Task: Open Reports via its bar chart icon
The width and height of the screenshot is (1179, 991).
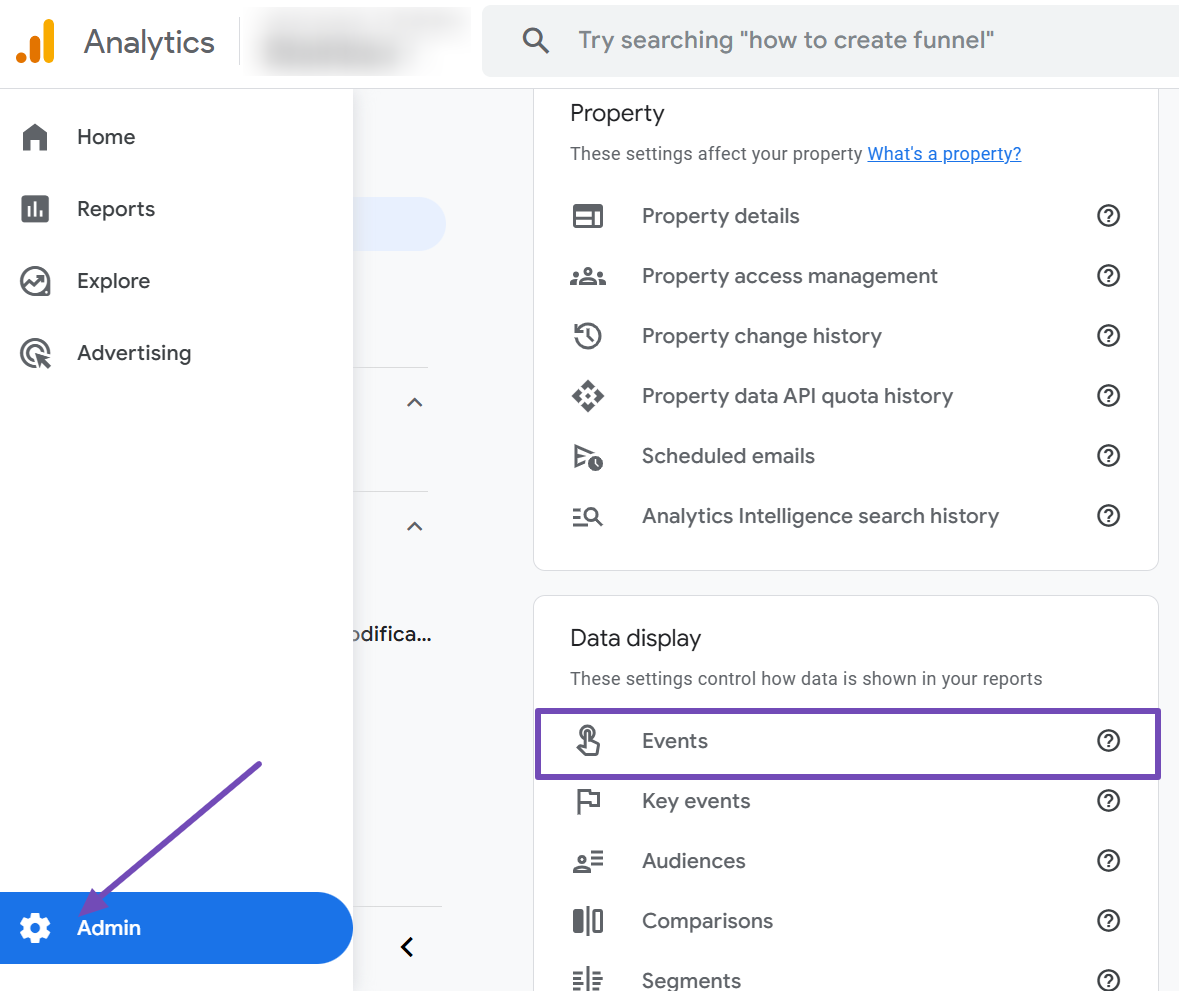Action: 35,209
